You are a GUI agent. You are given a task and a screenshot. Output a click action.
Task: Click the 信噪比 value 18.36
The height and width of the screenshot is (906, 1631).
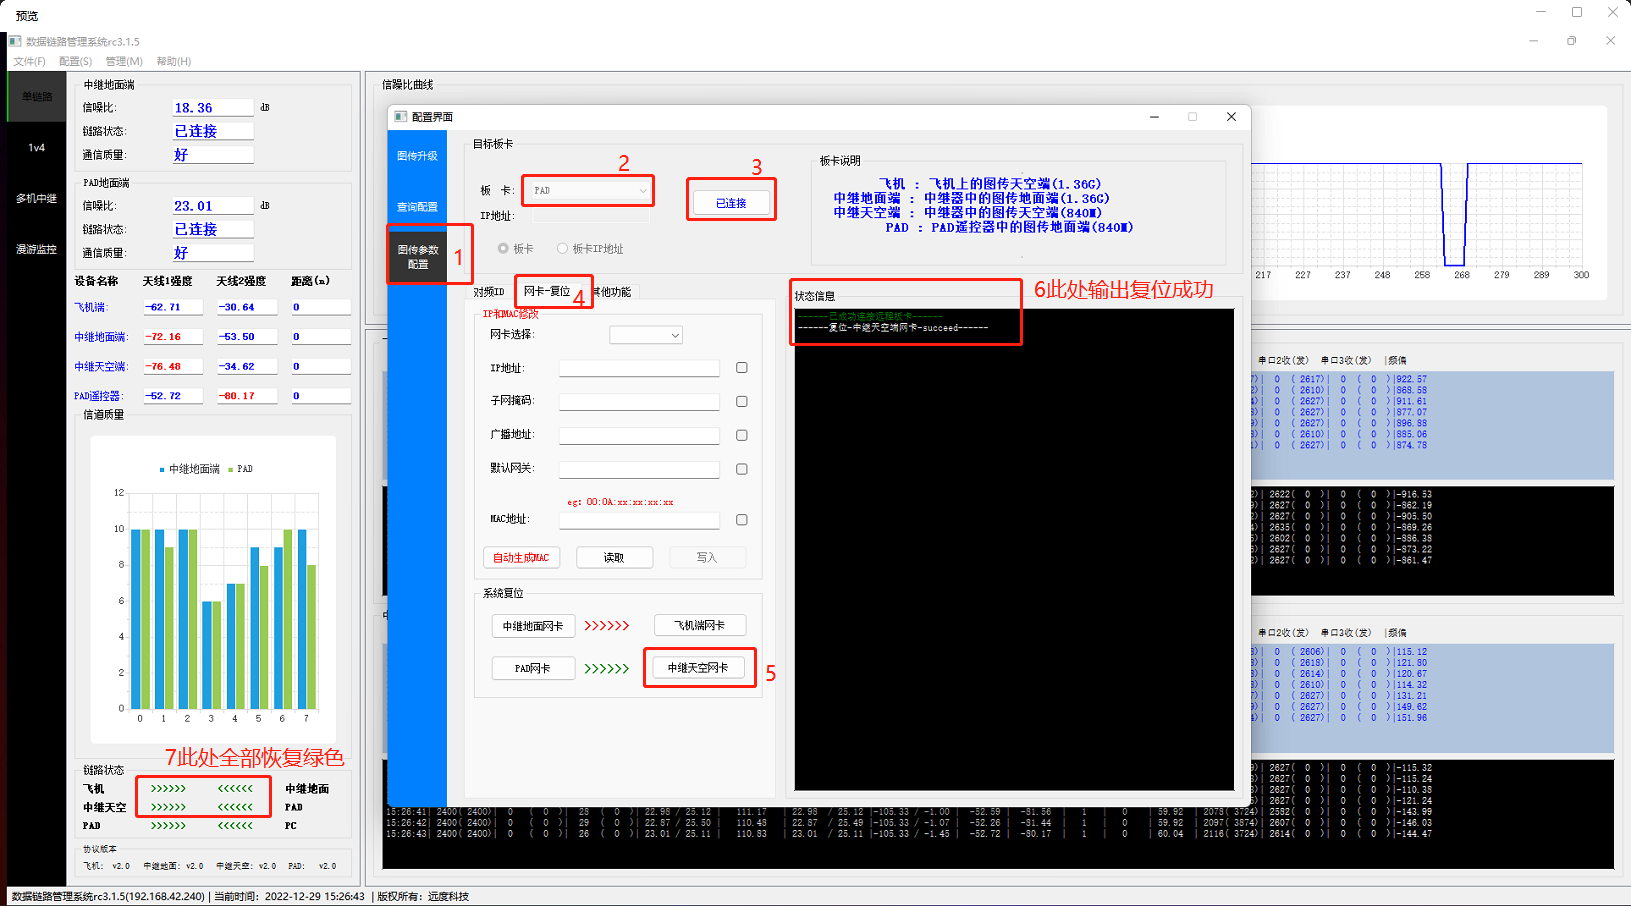pos(213,108)
